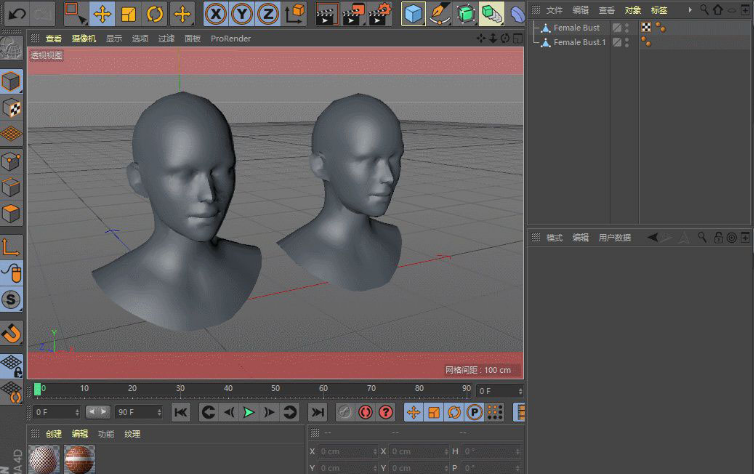Image resolution: width=754 pixels, height=474 pixels.
Task: Select the Scale tool in top toolbar
Action: tap(129, 14)
